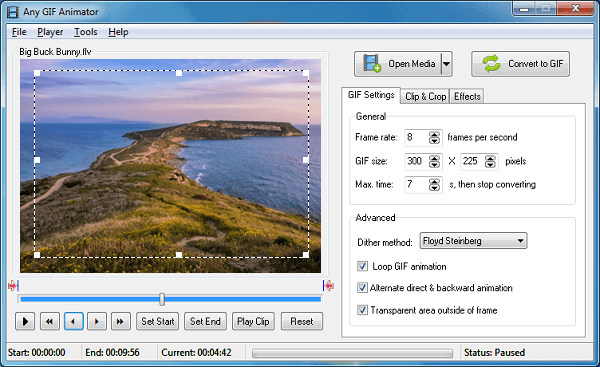Screen dimensions: 600x367
Task: Click the conversion progress bar
Action: click(352, 353)
